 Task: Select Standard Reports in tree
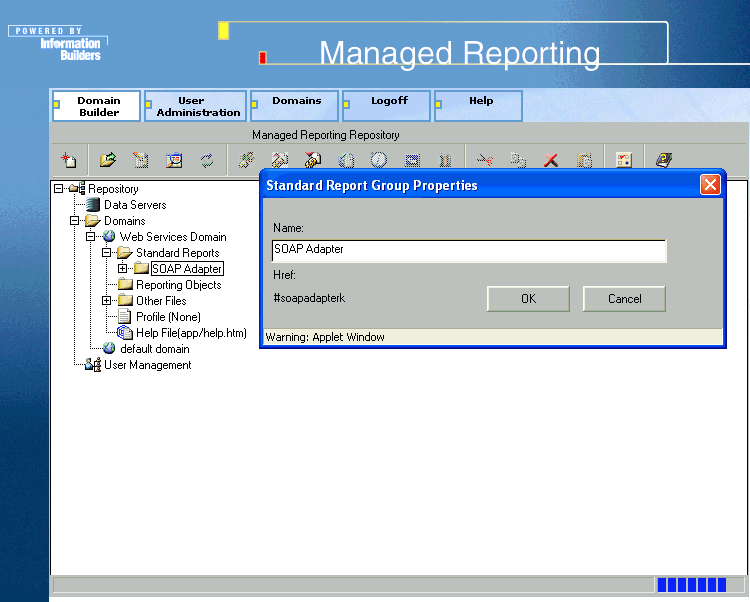178,253
